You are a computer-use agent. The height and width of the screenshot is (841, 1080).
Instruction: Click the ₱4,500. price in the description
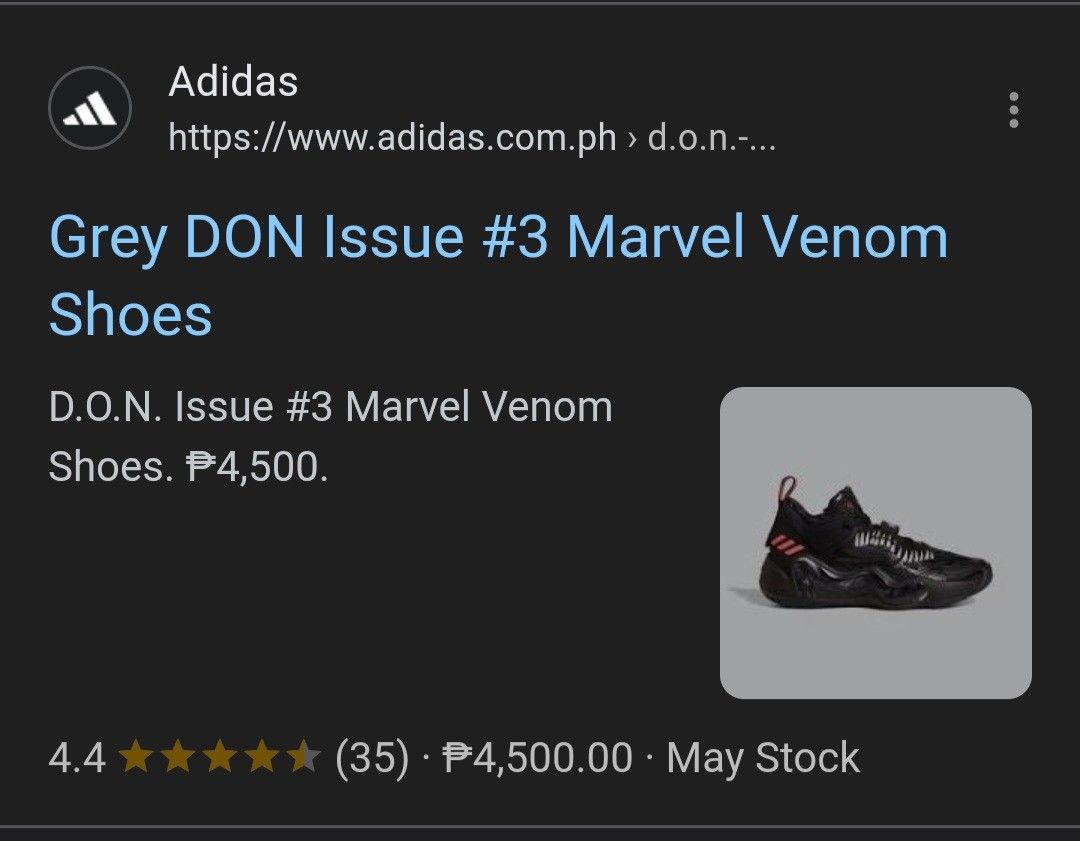(x=257, y=466)
